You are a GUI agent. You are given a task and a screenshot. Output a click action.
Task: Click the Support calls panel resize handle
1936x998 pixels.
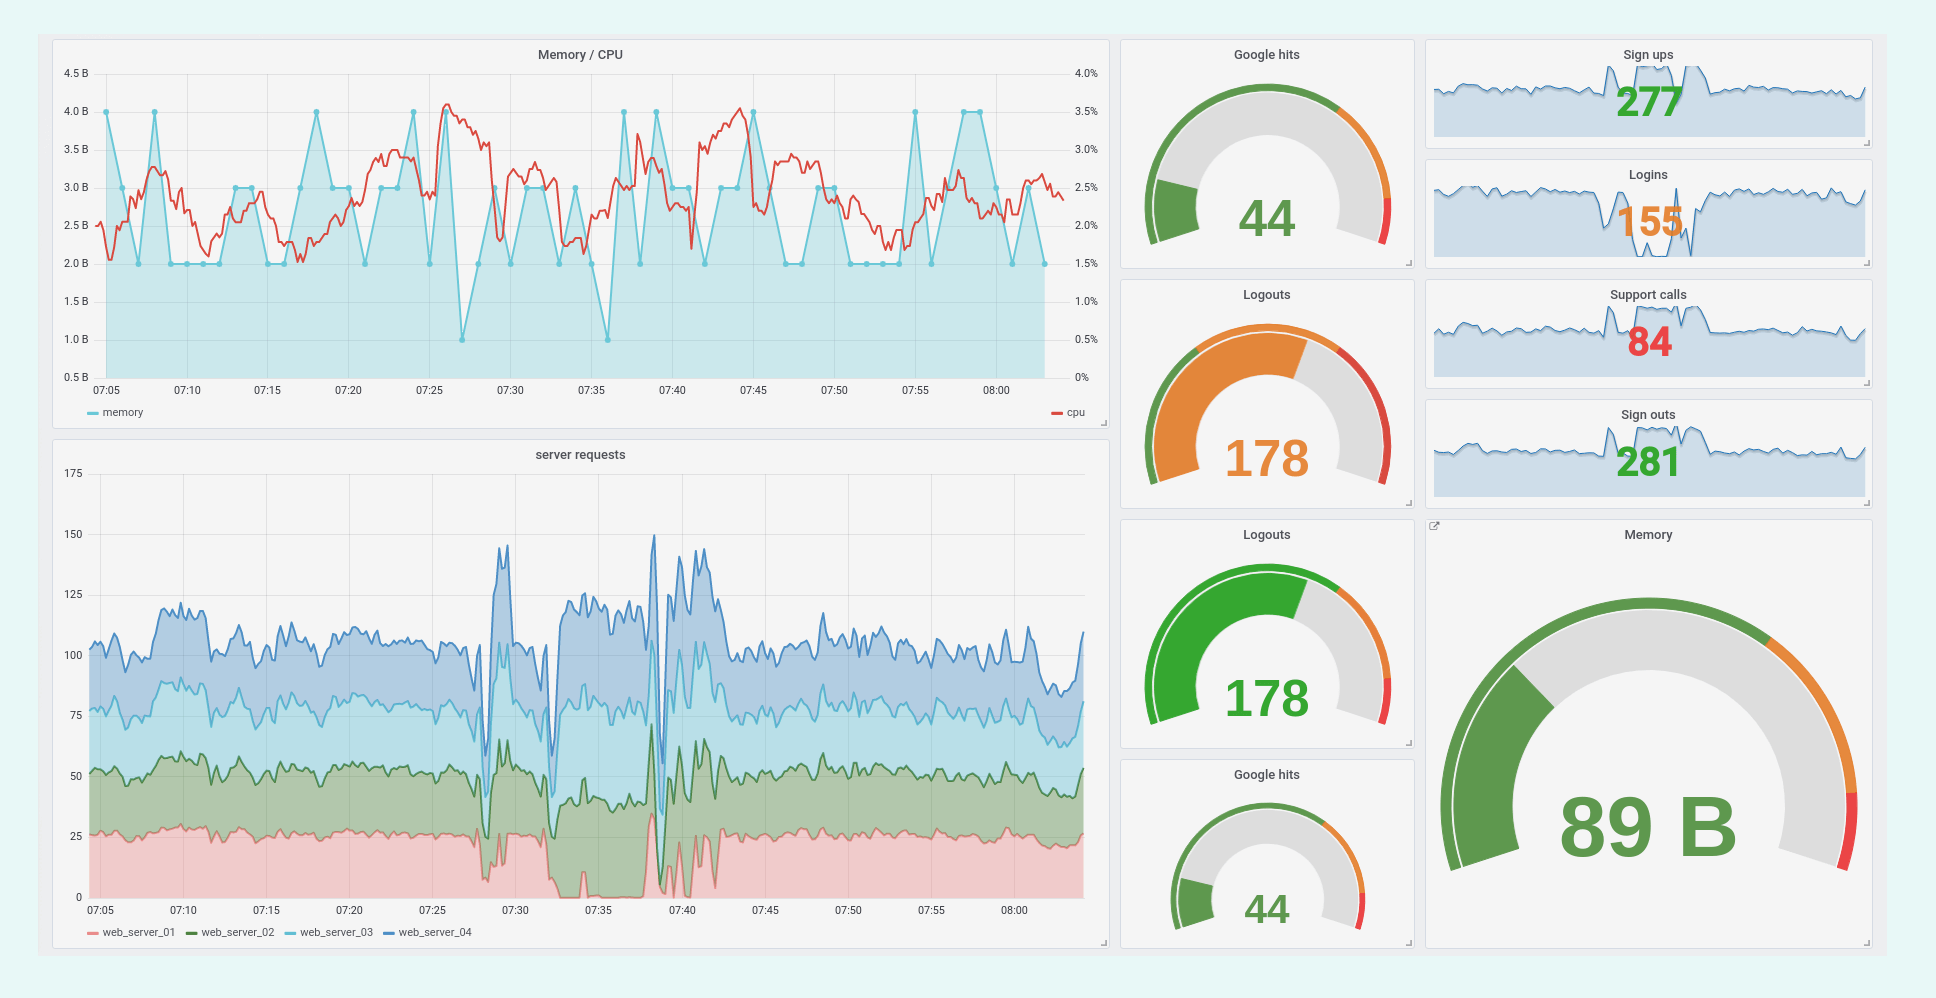pyautogui.click(x=1867, y=383)
